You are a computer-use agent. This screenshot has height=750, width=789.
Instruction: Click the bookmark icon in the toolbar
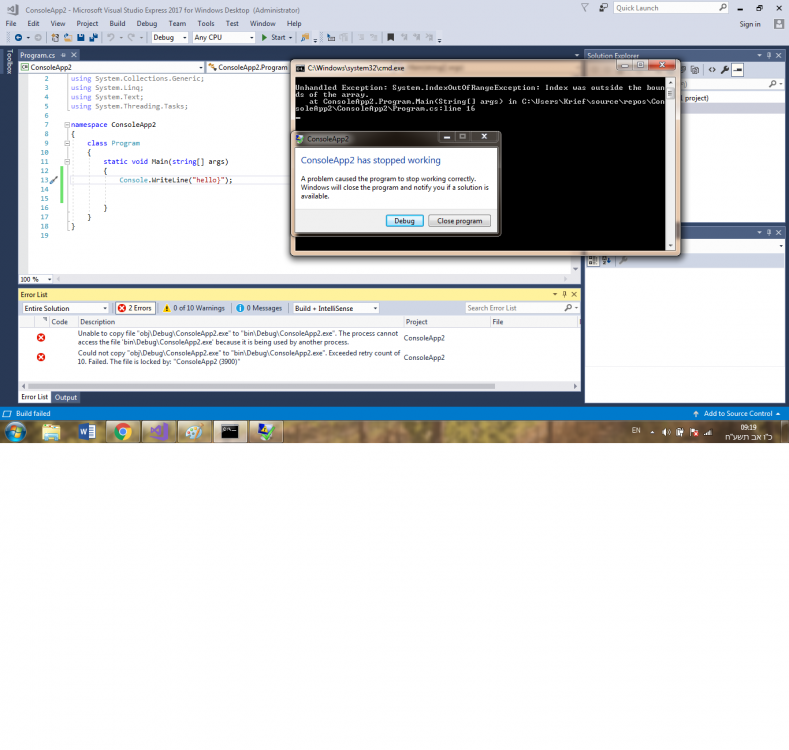pyautogui.click(x=390, y=37)
